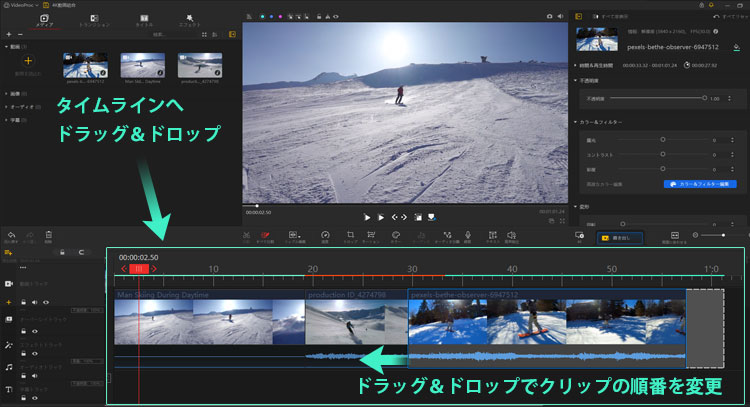Undo the last action
The width and height of the screenshot is (750, 407).
coord(11,237)
